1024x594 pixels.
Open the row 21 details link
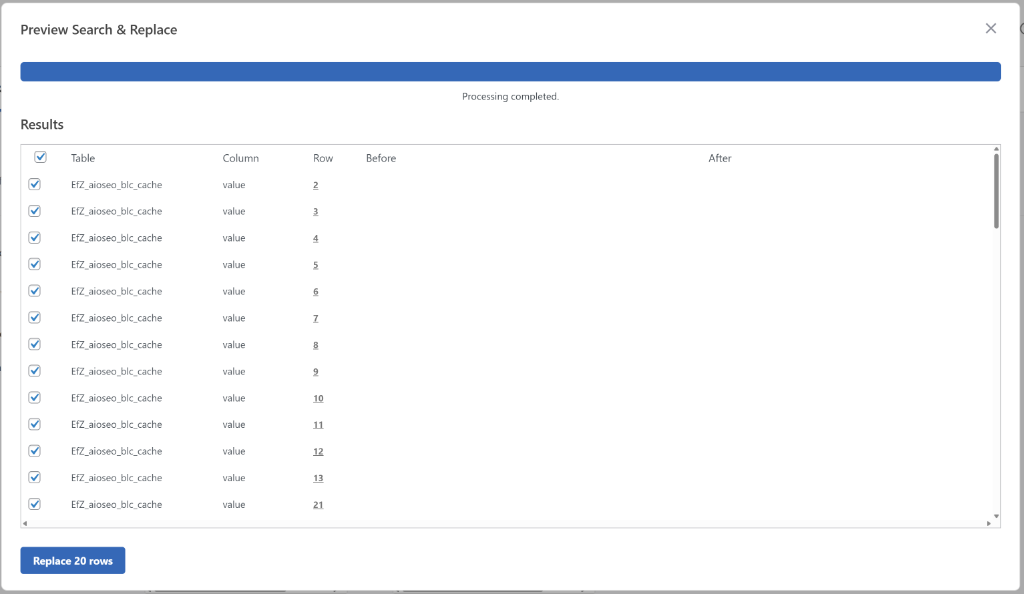click(317, 504)
